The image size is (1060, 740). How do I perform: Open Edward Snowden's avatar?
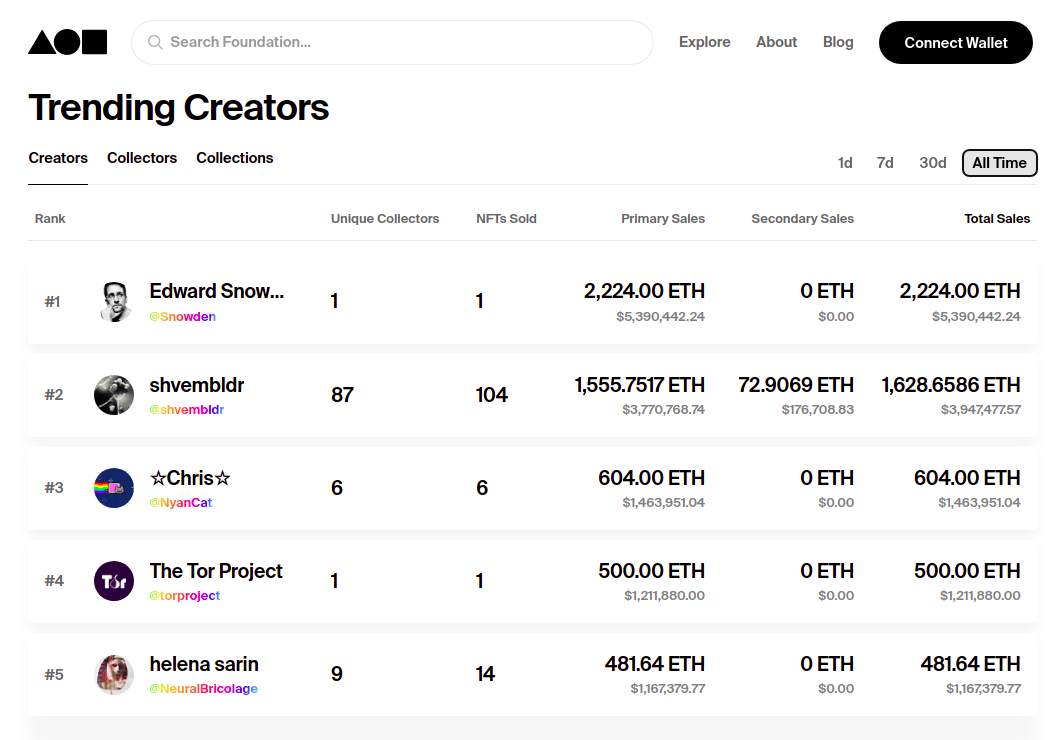tap(114, 301)
